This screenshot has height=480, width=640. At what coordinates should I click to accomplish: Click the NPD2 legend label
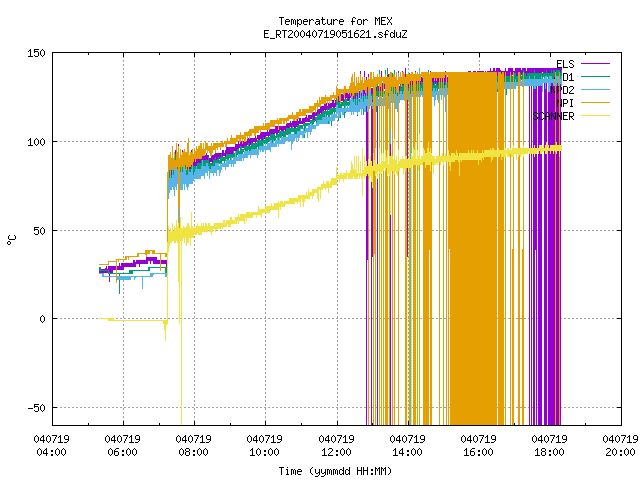[x=562, y=90]
